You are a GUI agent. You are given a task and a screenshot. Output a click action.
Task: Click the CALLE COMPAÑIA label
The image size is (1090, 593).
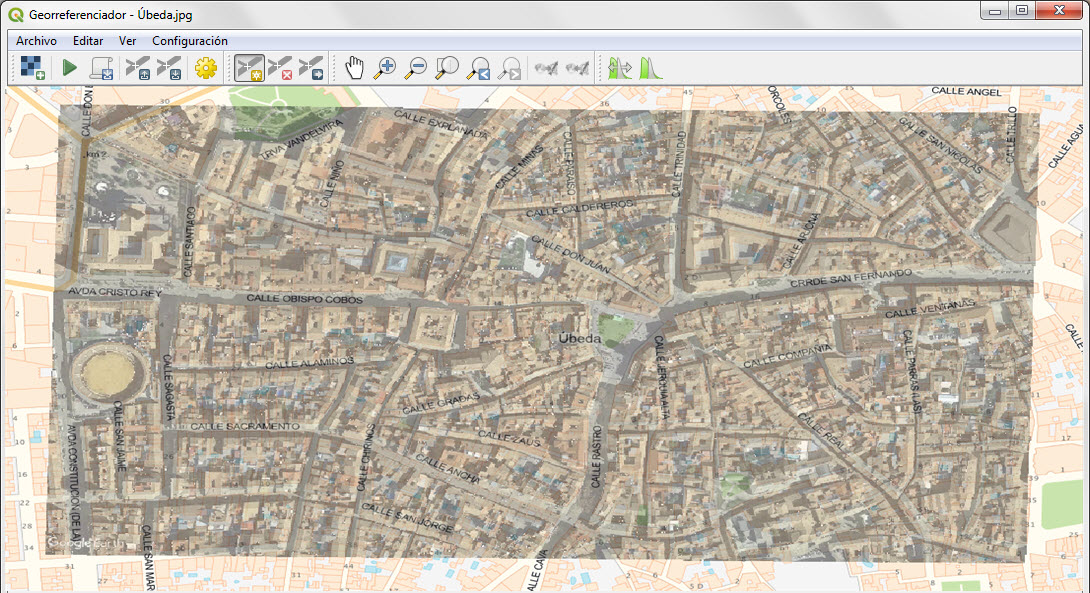(787, 355)
